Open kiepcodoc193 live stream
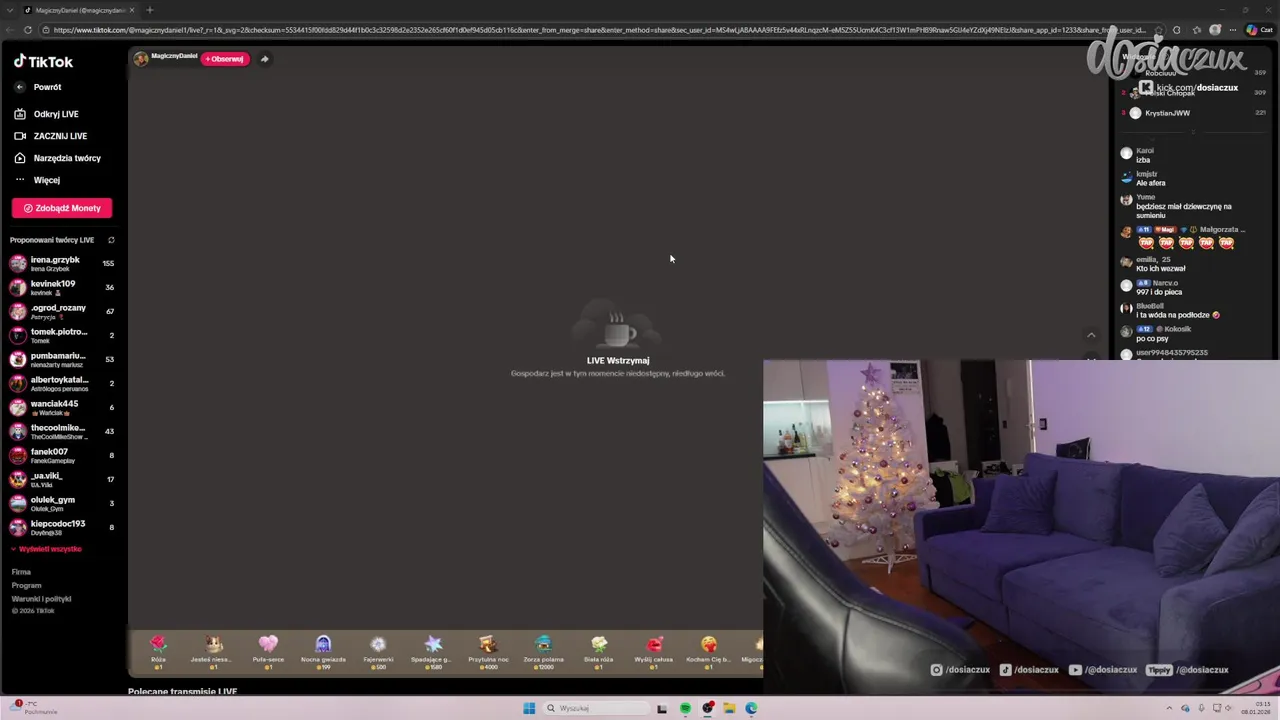 coord(62,528)
